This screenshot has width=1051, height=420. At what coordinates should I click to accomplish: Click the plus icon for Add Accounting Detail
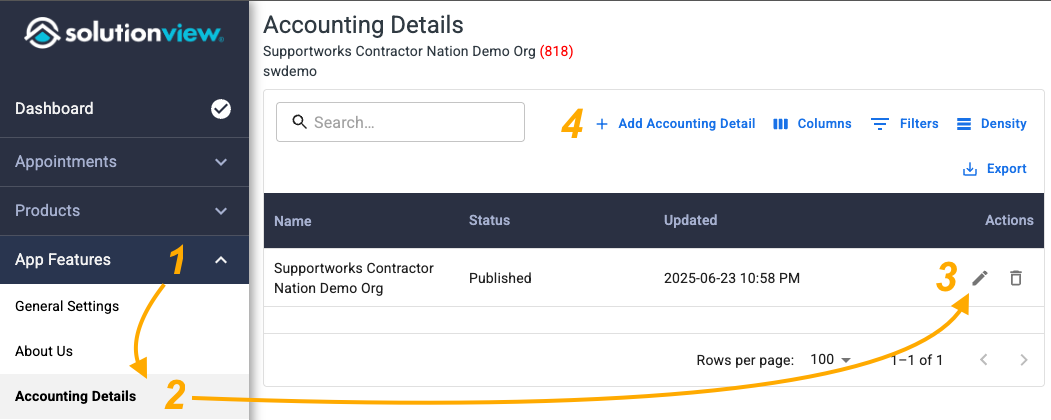(601, 124)
